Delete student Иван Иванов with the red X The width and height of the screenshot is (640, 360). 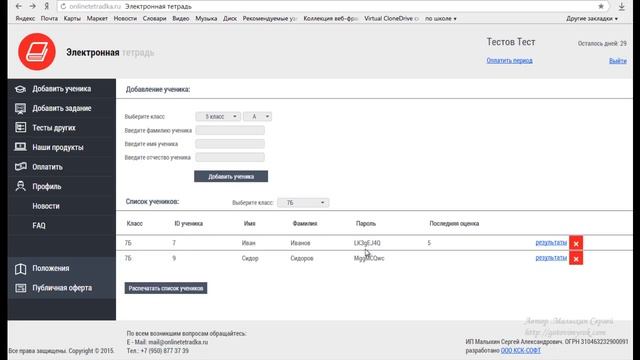[576, 243]
